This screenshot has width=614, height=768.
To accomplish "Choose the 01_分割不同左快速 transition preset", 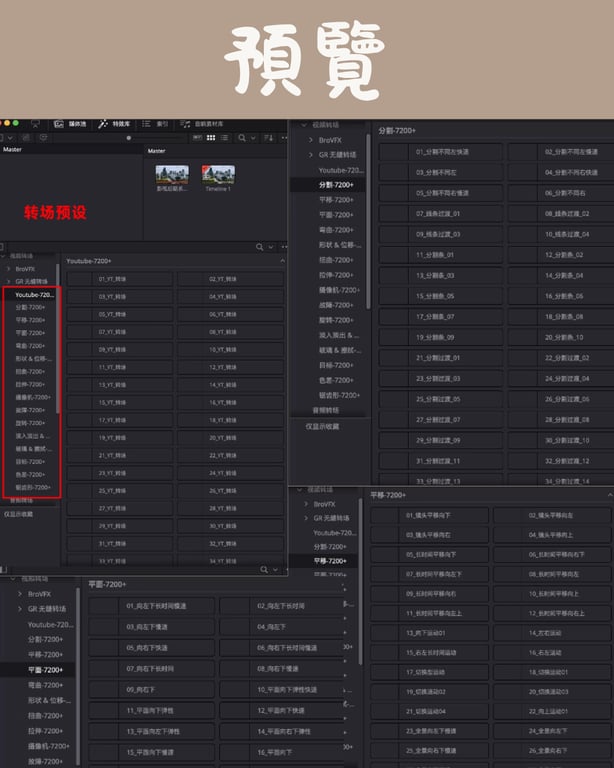I will point(441,152).
